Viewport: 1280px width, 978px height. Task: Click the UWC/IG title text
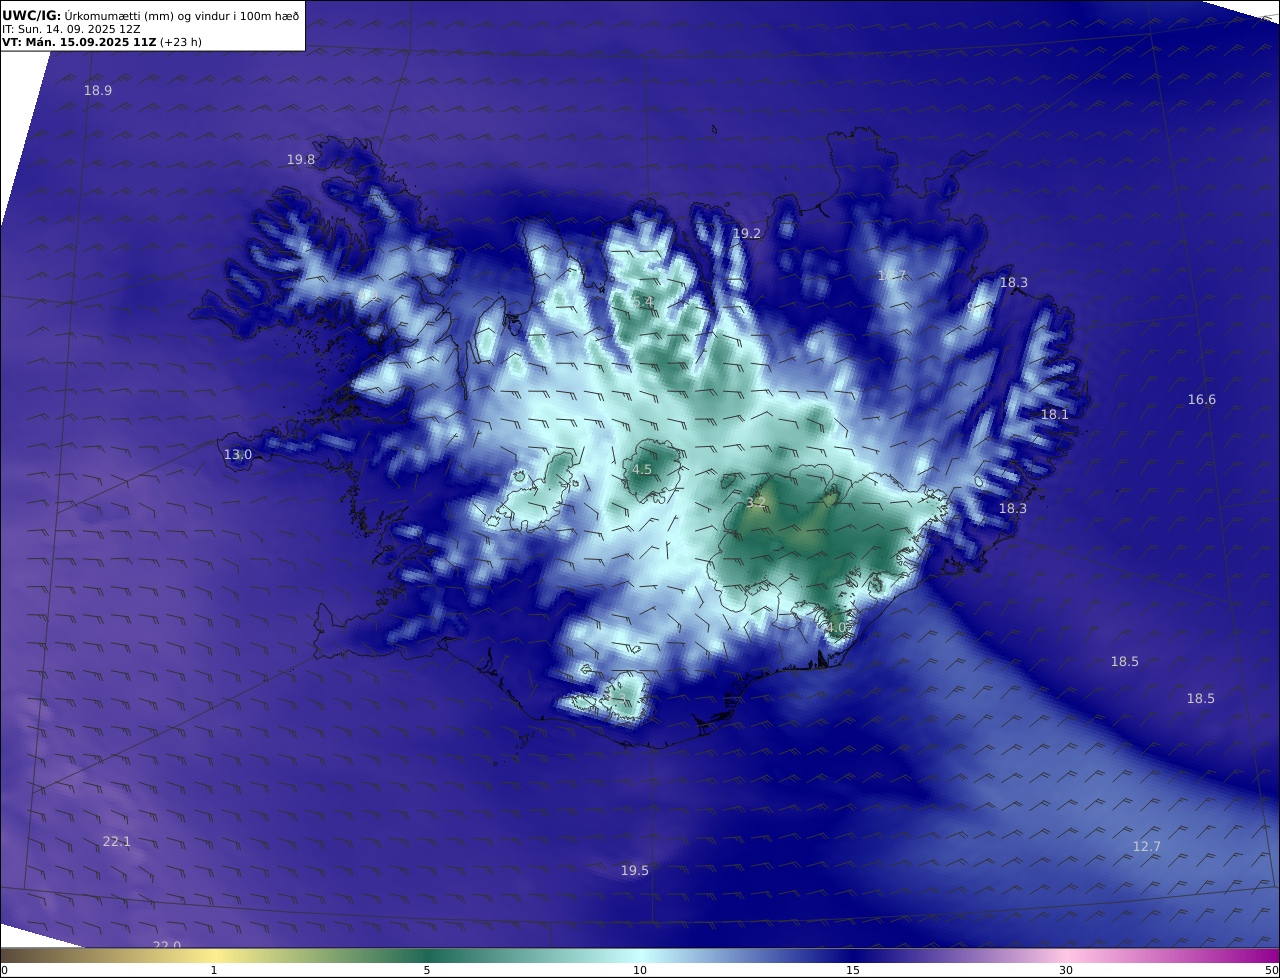click(x=31, y=15)
